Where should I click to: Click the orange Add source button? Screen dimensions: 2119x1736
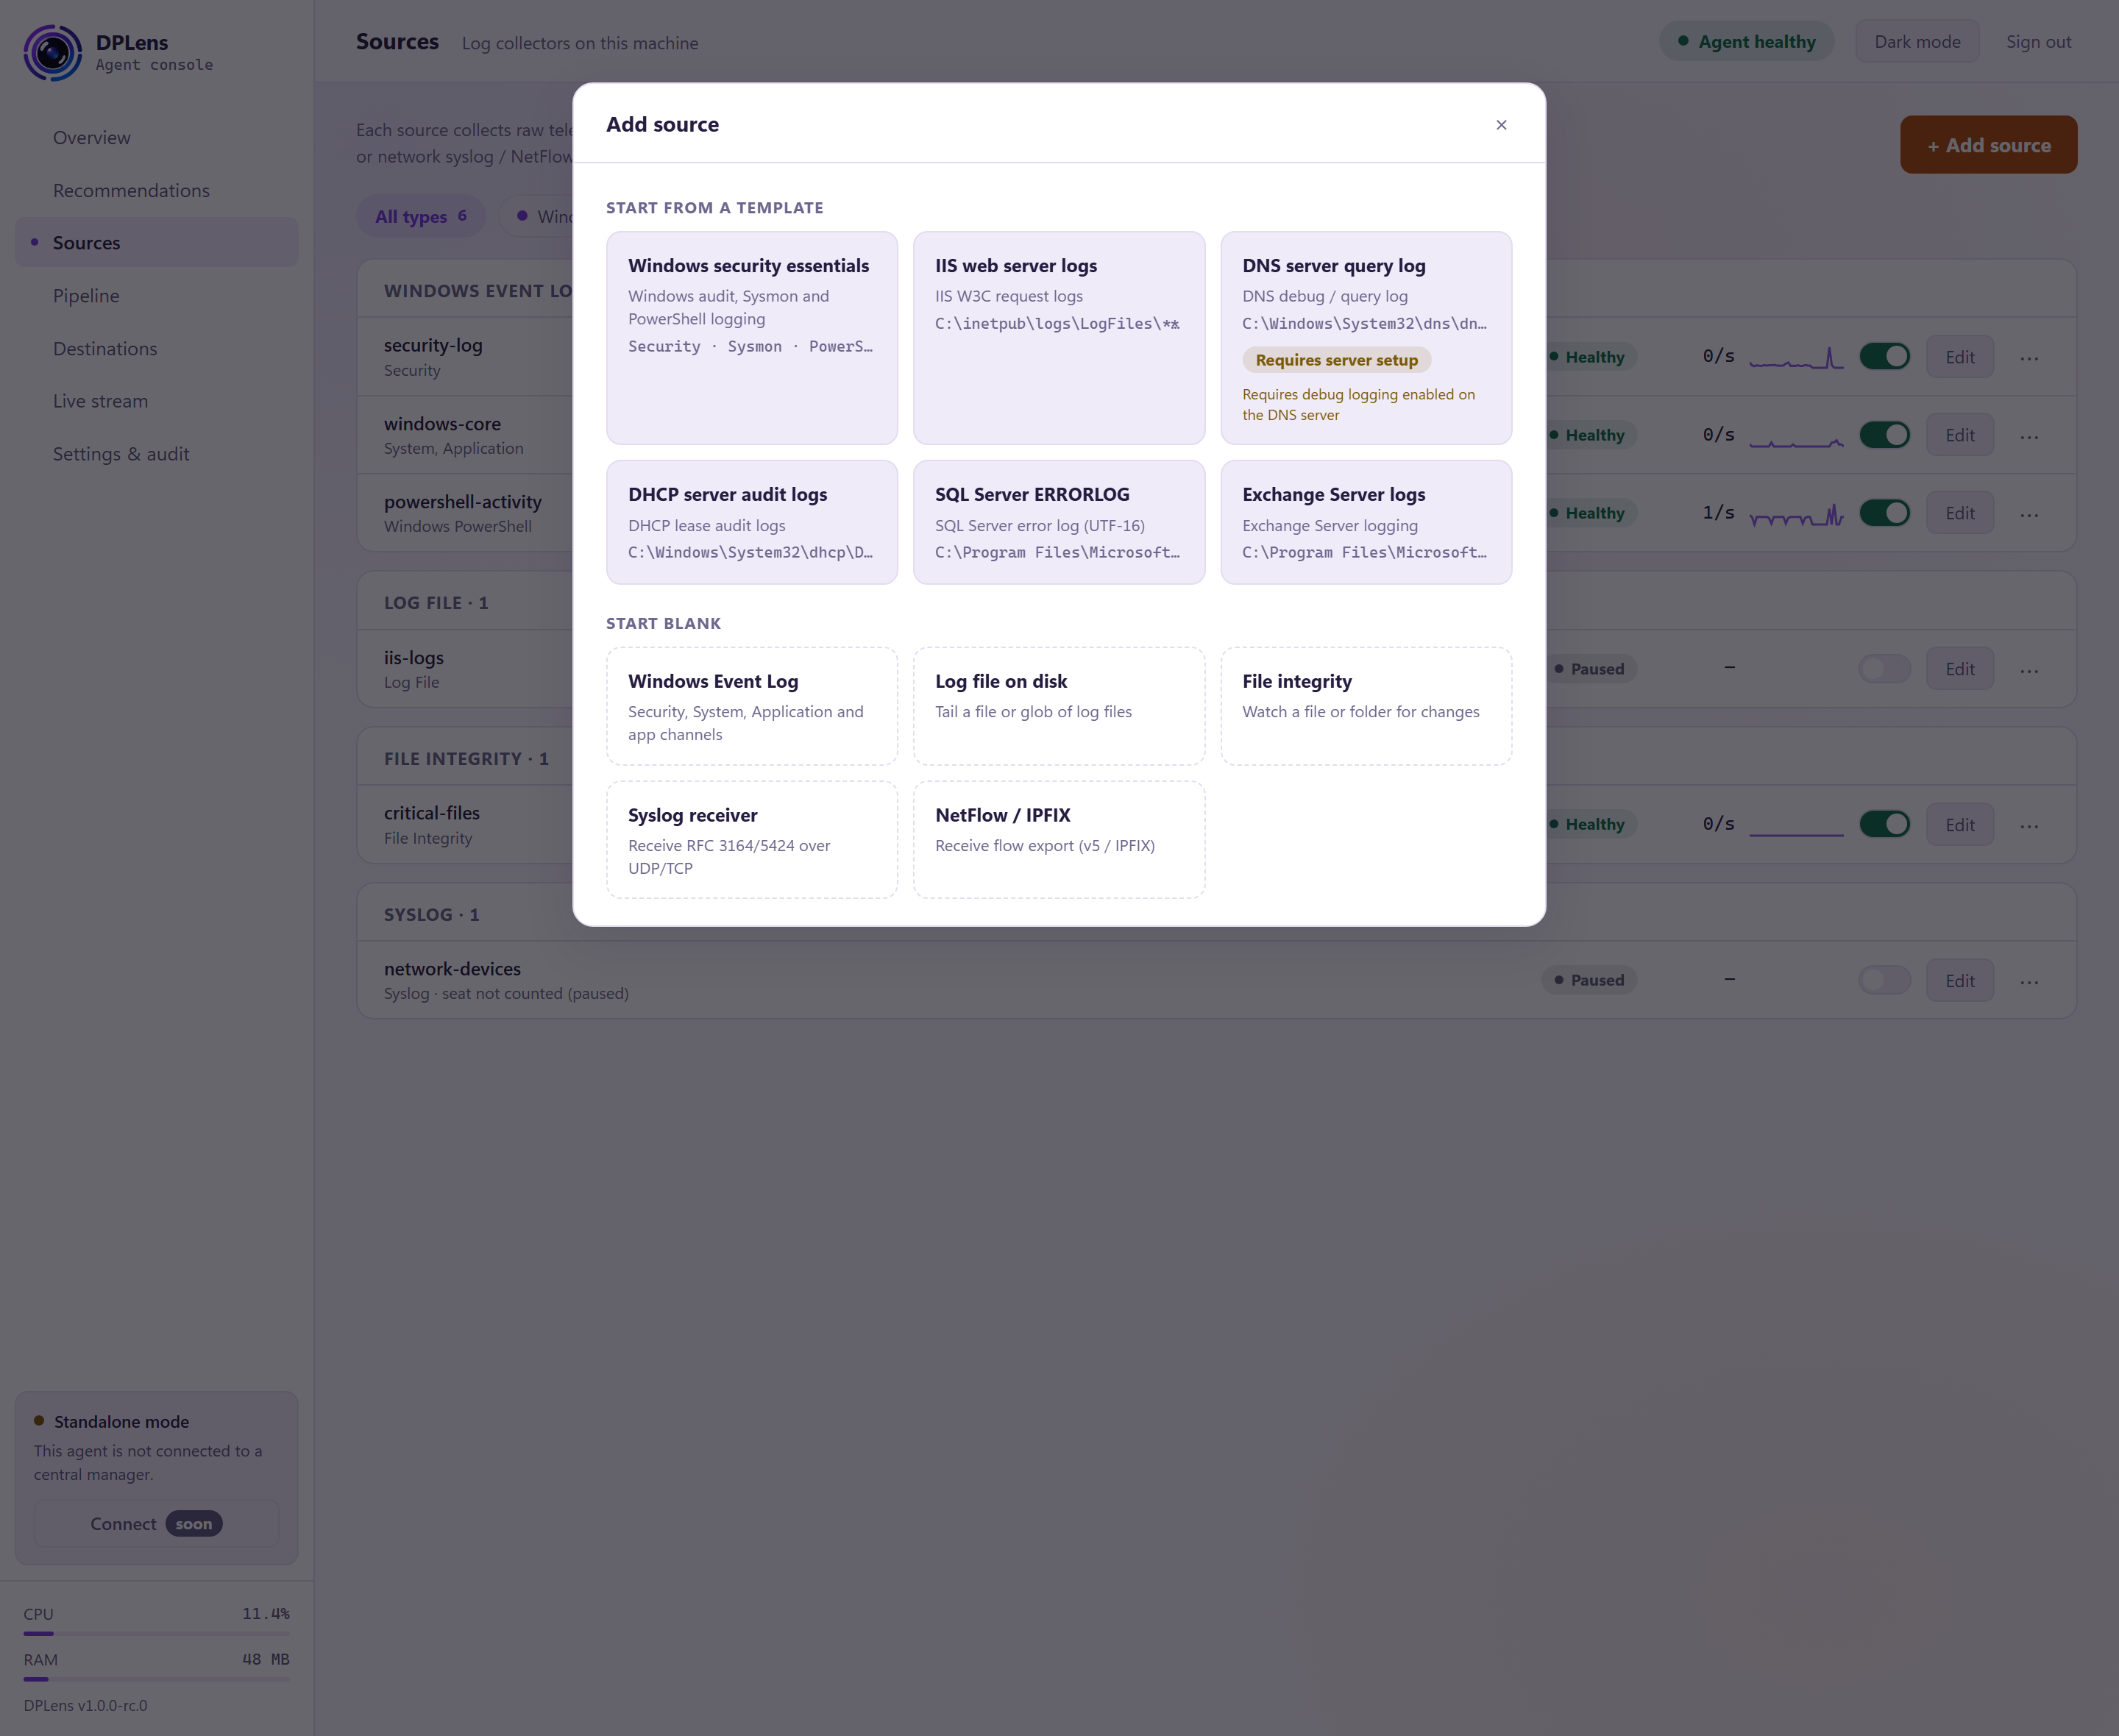(x=1988, y=145)
